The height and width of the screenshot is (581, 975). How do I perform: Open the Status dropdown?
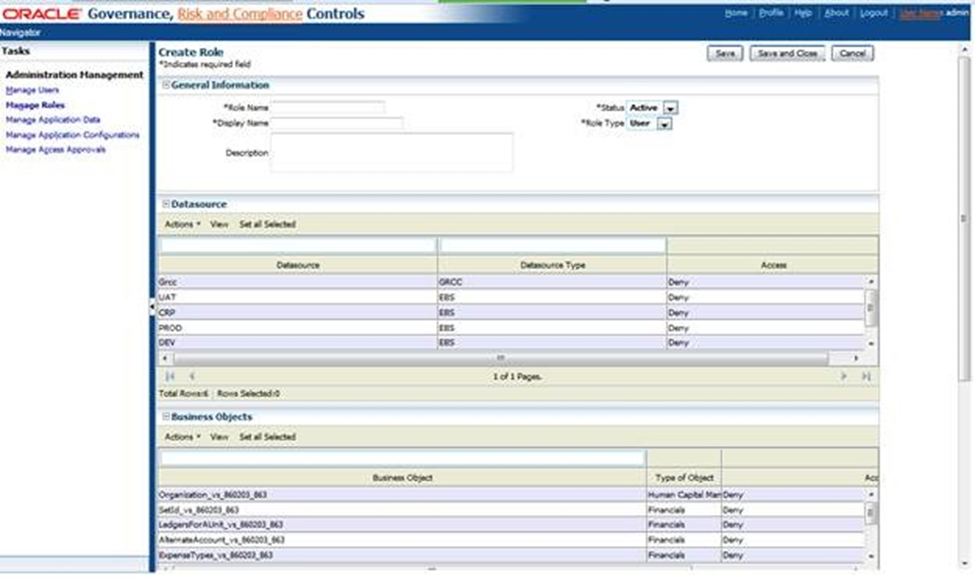[670, 108]
